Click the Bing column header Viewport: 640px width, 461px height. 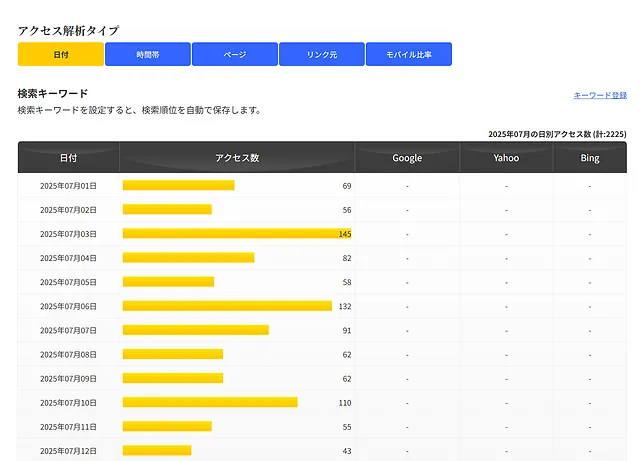click(590, 158)
